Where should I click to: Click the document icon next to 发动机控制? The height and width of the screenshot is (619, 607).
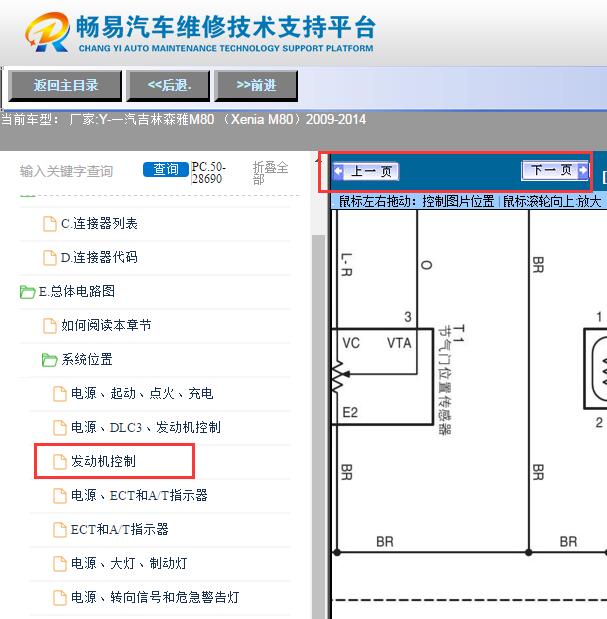pos(60,462)
